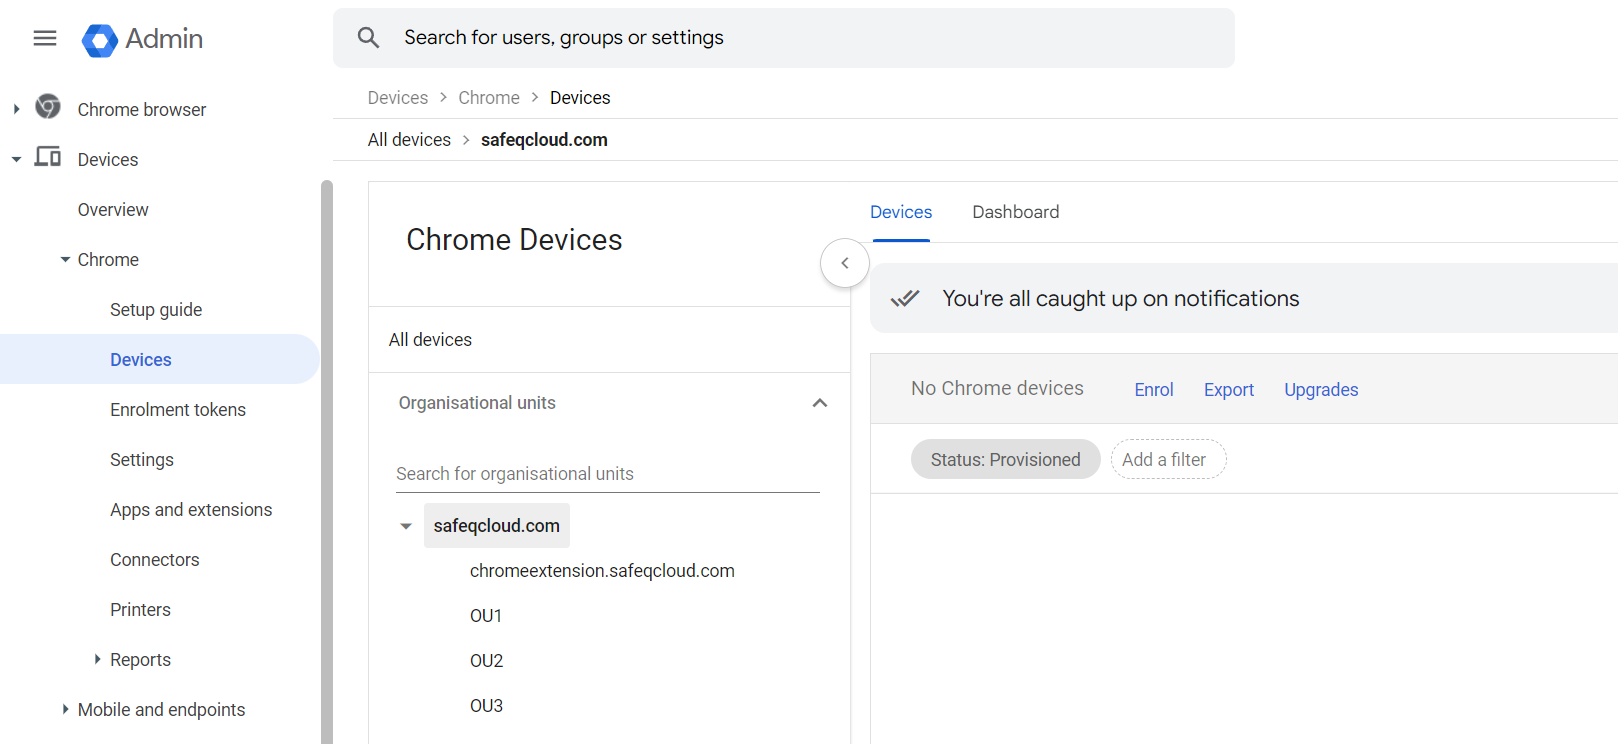The height and width of the screenshot is (744, 1618).
Task: Click the Enrol link
Action: click(1153, 390)
